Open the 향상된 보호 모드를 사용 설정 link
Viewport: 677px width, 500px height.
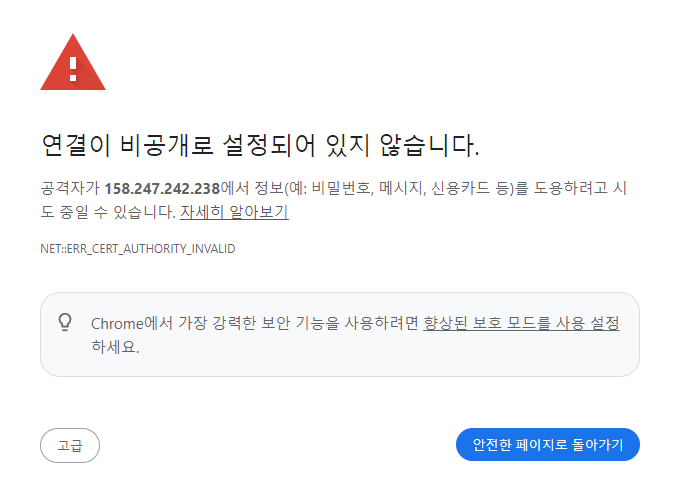[521, 323]
